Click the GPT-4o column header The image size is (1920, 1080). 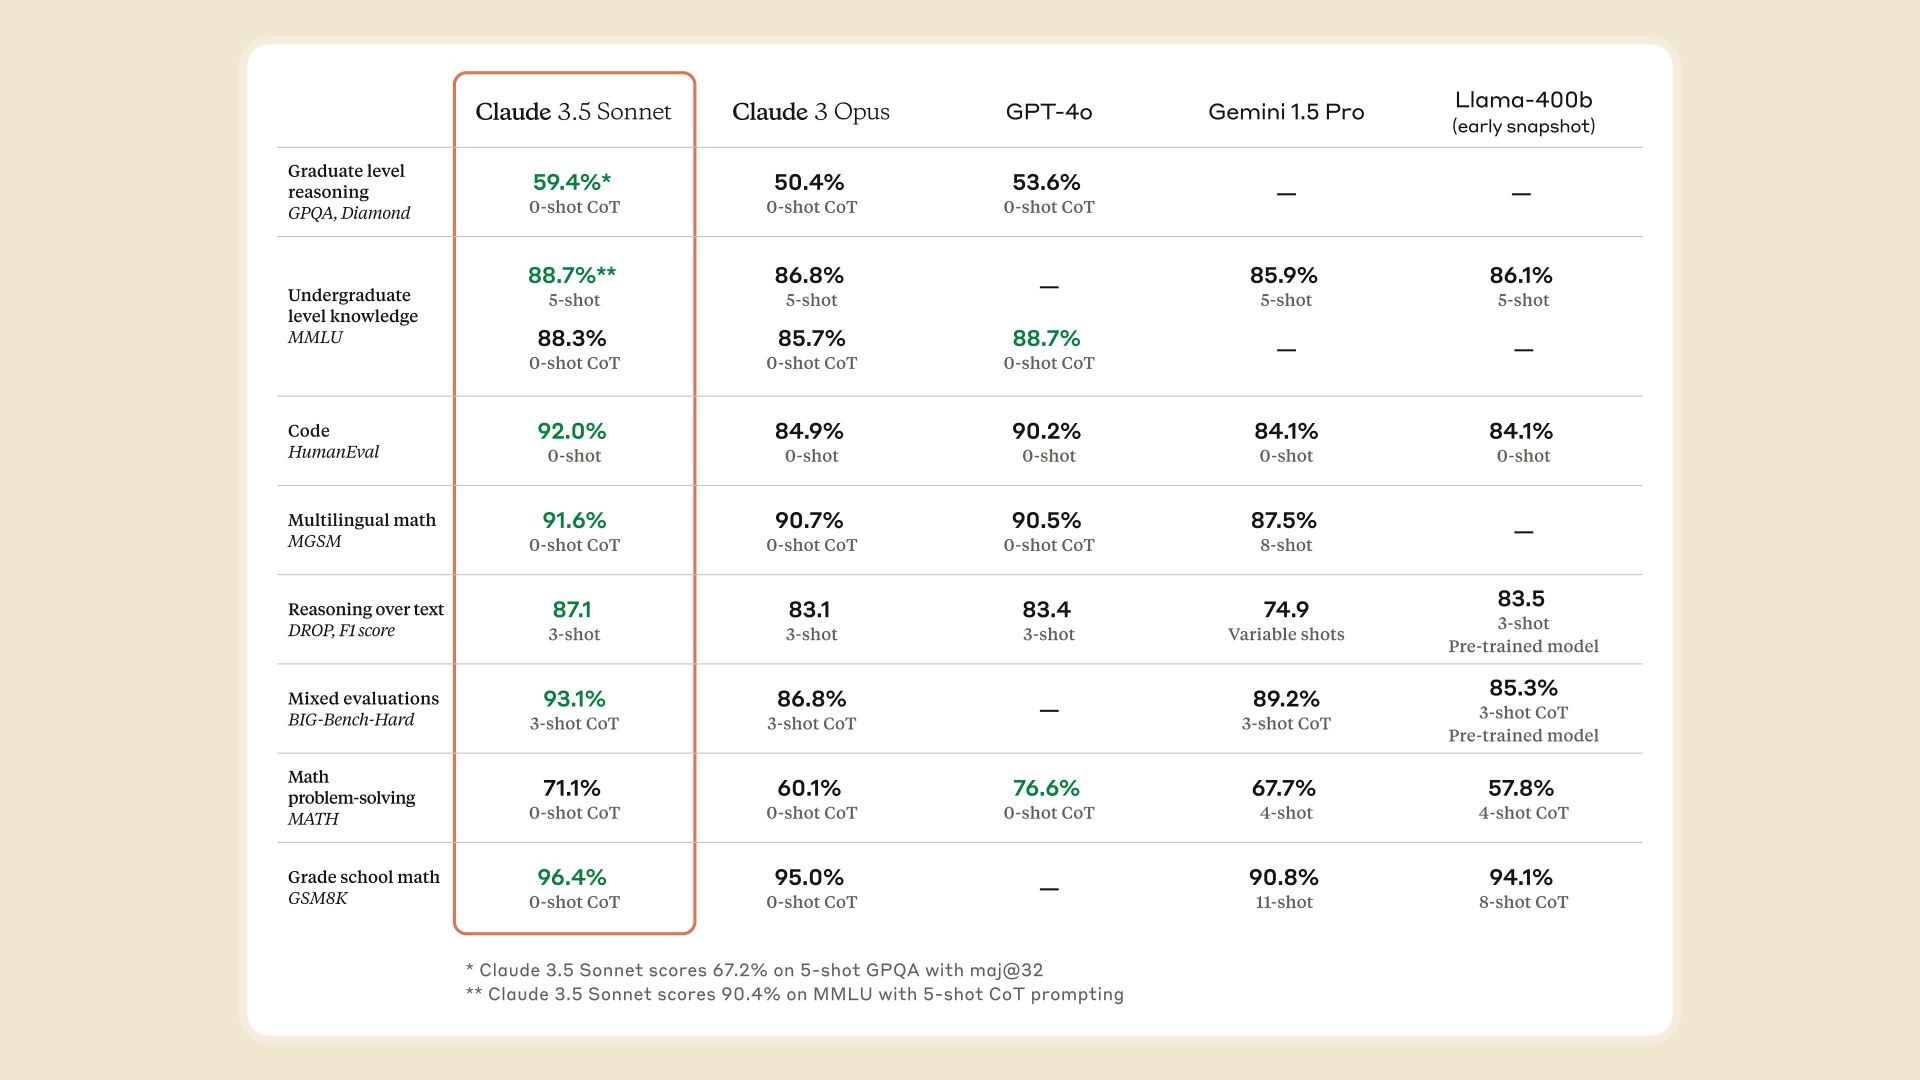1049,112
